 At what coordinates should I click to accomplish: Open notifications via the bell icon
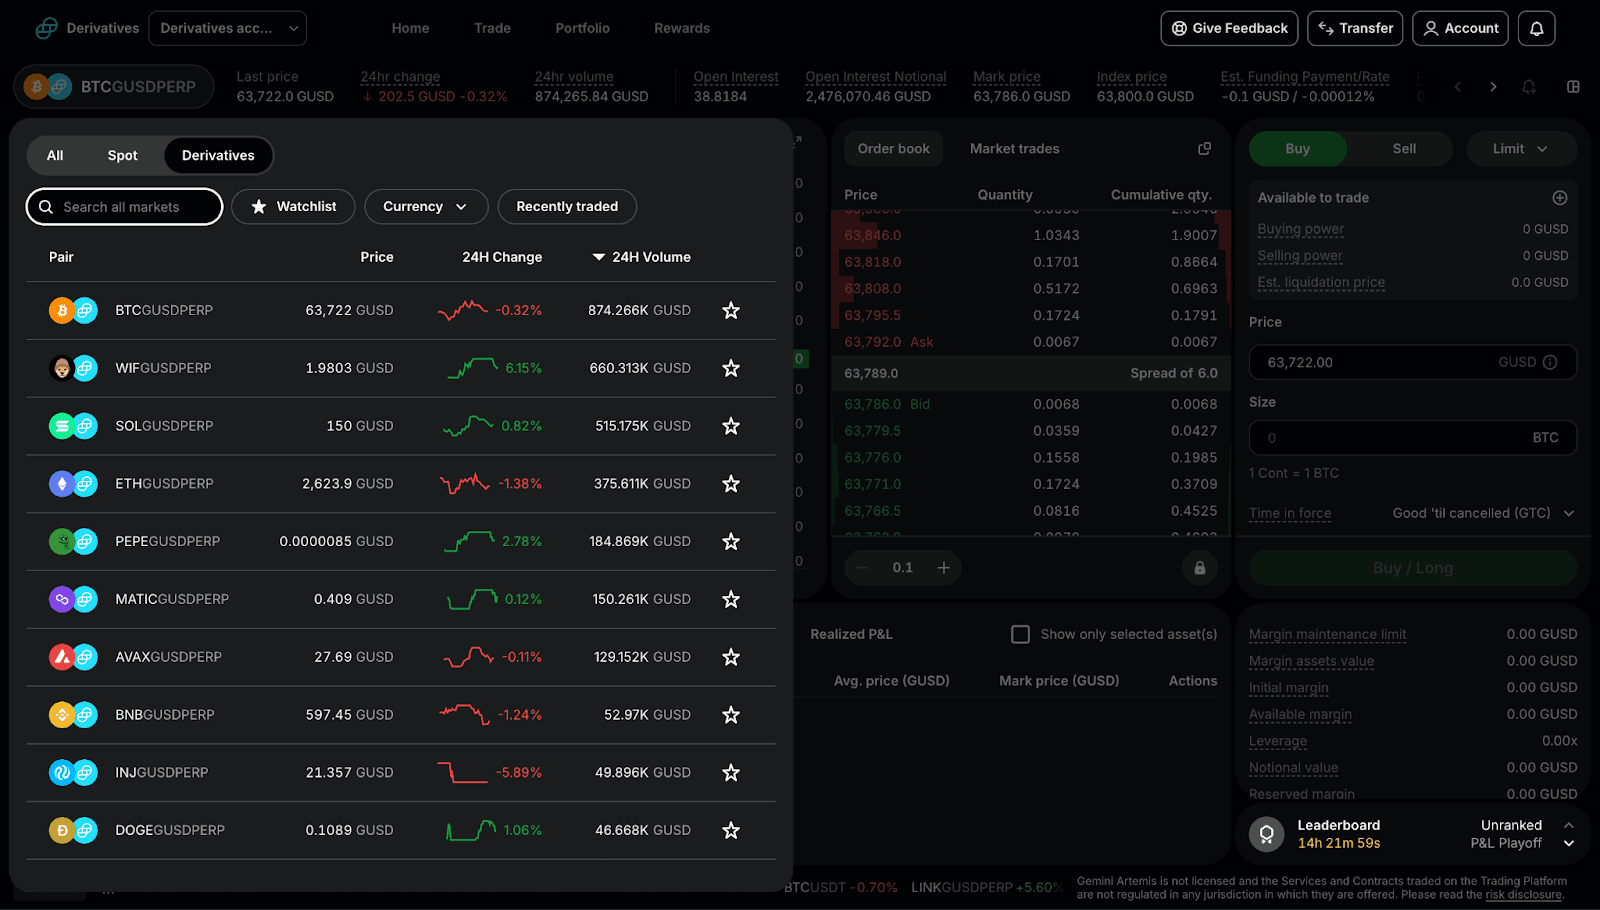1537,28
